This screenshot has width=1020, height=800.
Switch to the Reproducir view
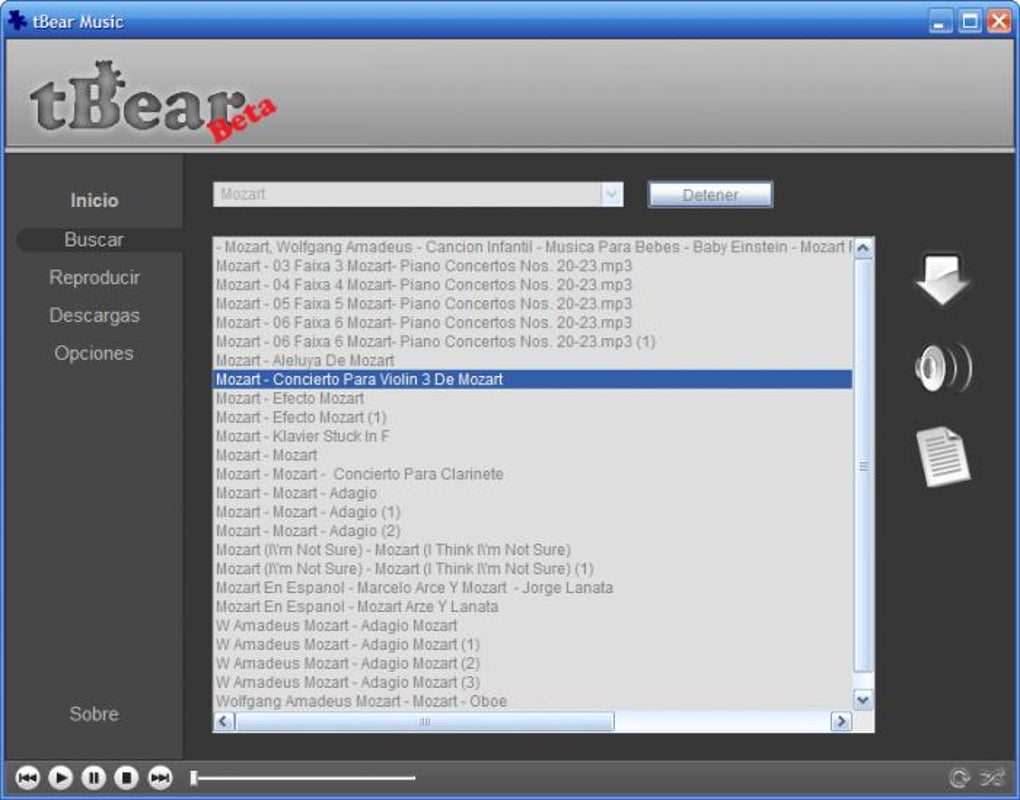click(x=93, y=277)
